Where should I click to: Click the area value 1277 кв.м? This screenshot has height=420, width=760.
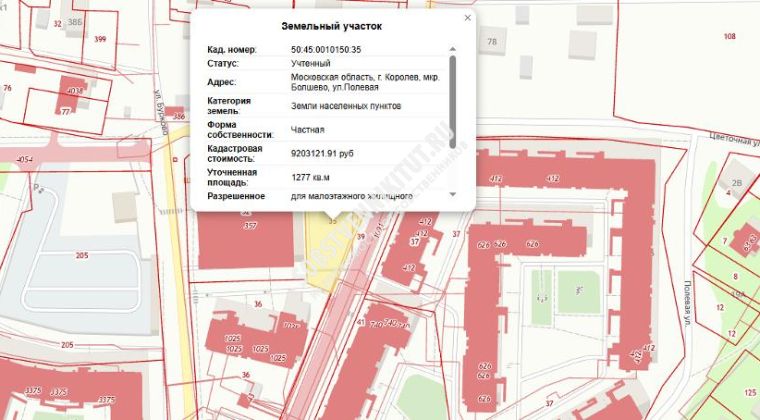(x=310, y=177)
